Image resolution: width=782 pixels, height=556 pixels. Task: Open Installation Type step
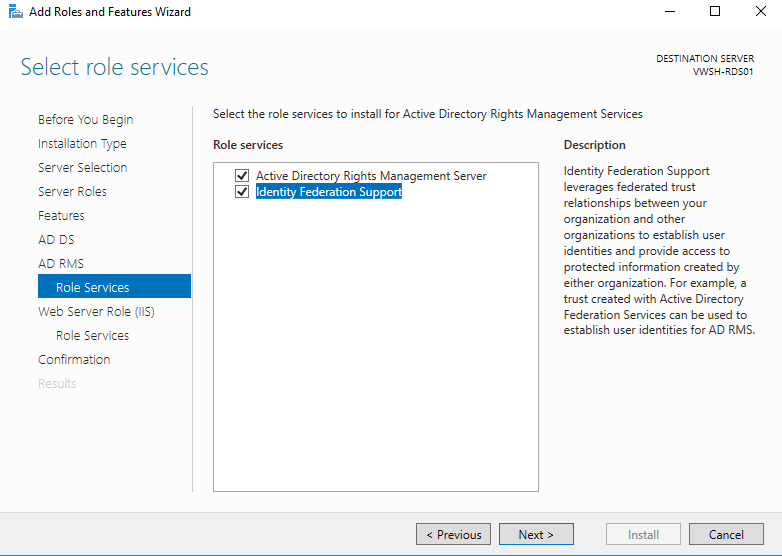pos(82,144)
